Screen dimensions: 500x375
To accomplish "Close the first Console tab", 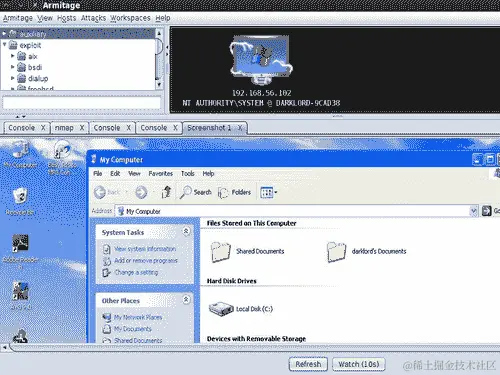I will [43, 128].
